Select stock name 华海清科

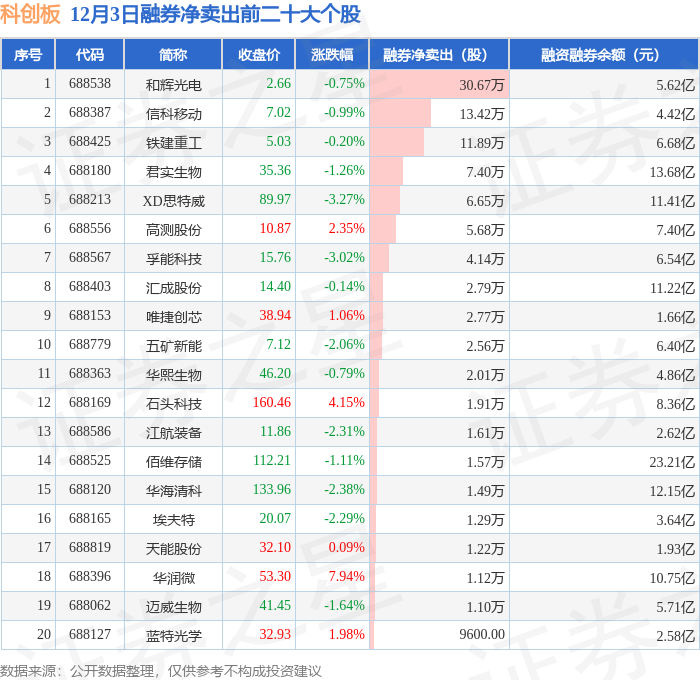[x=173, y=491]
